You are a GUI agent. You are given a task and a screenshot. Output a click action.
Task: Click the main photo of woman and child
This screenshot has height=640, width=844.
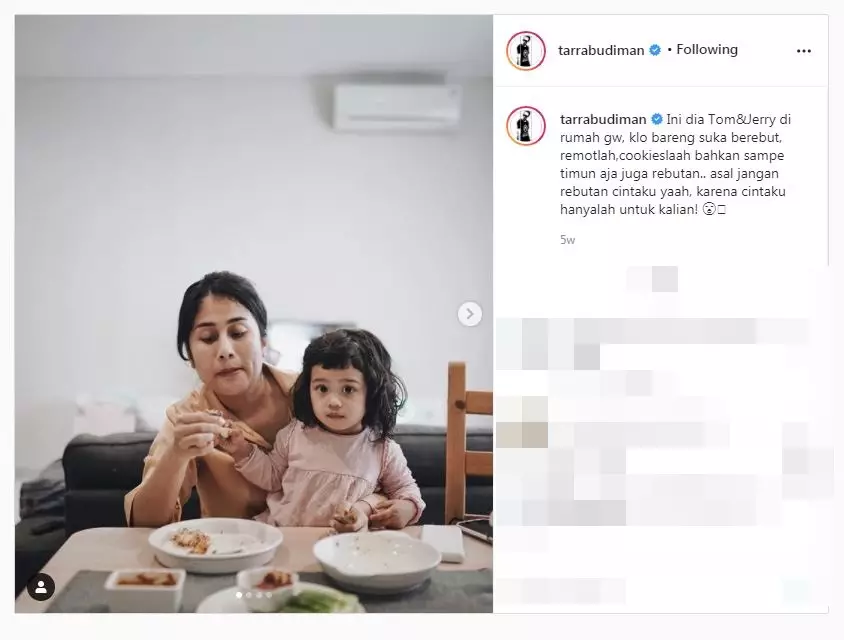(x=254, y=314)
